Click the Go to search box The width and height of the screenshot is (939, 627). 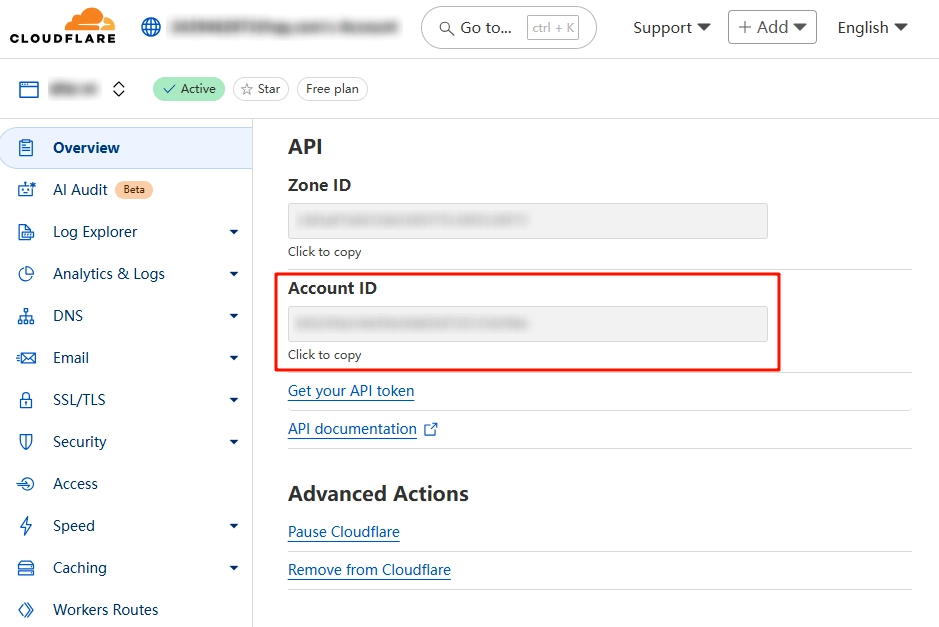pos(508,28)
